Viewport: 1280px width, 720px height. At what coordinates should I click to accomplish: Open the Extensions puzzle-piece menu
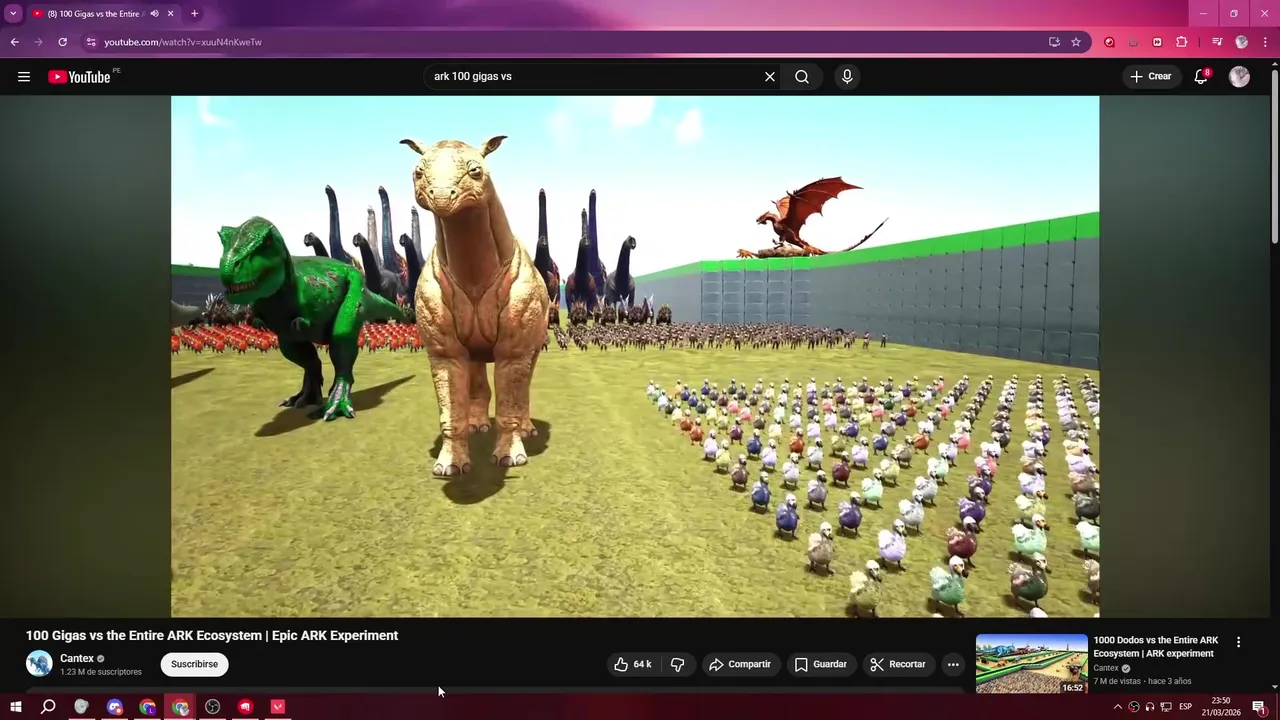tap(1182, 42)
